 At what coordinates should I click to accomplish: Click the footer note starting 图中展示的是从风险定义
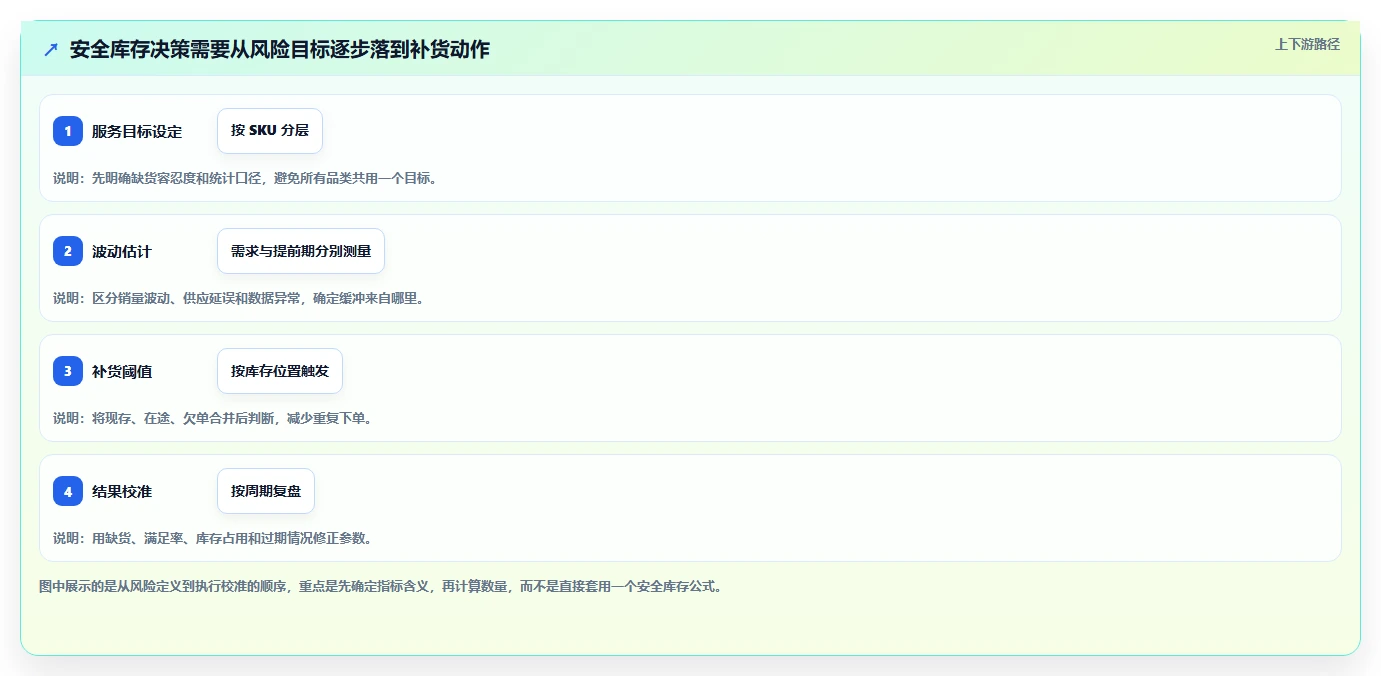click(x=381, y=586)
